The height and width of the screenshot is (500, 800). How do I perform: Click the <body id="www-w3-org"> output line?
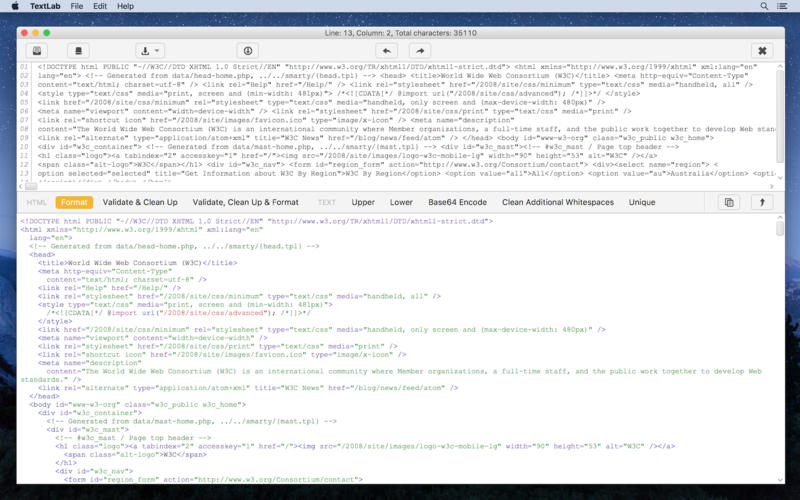tap(138, 404)
